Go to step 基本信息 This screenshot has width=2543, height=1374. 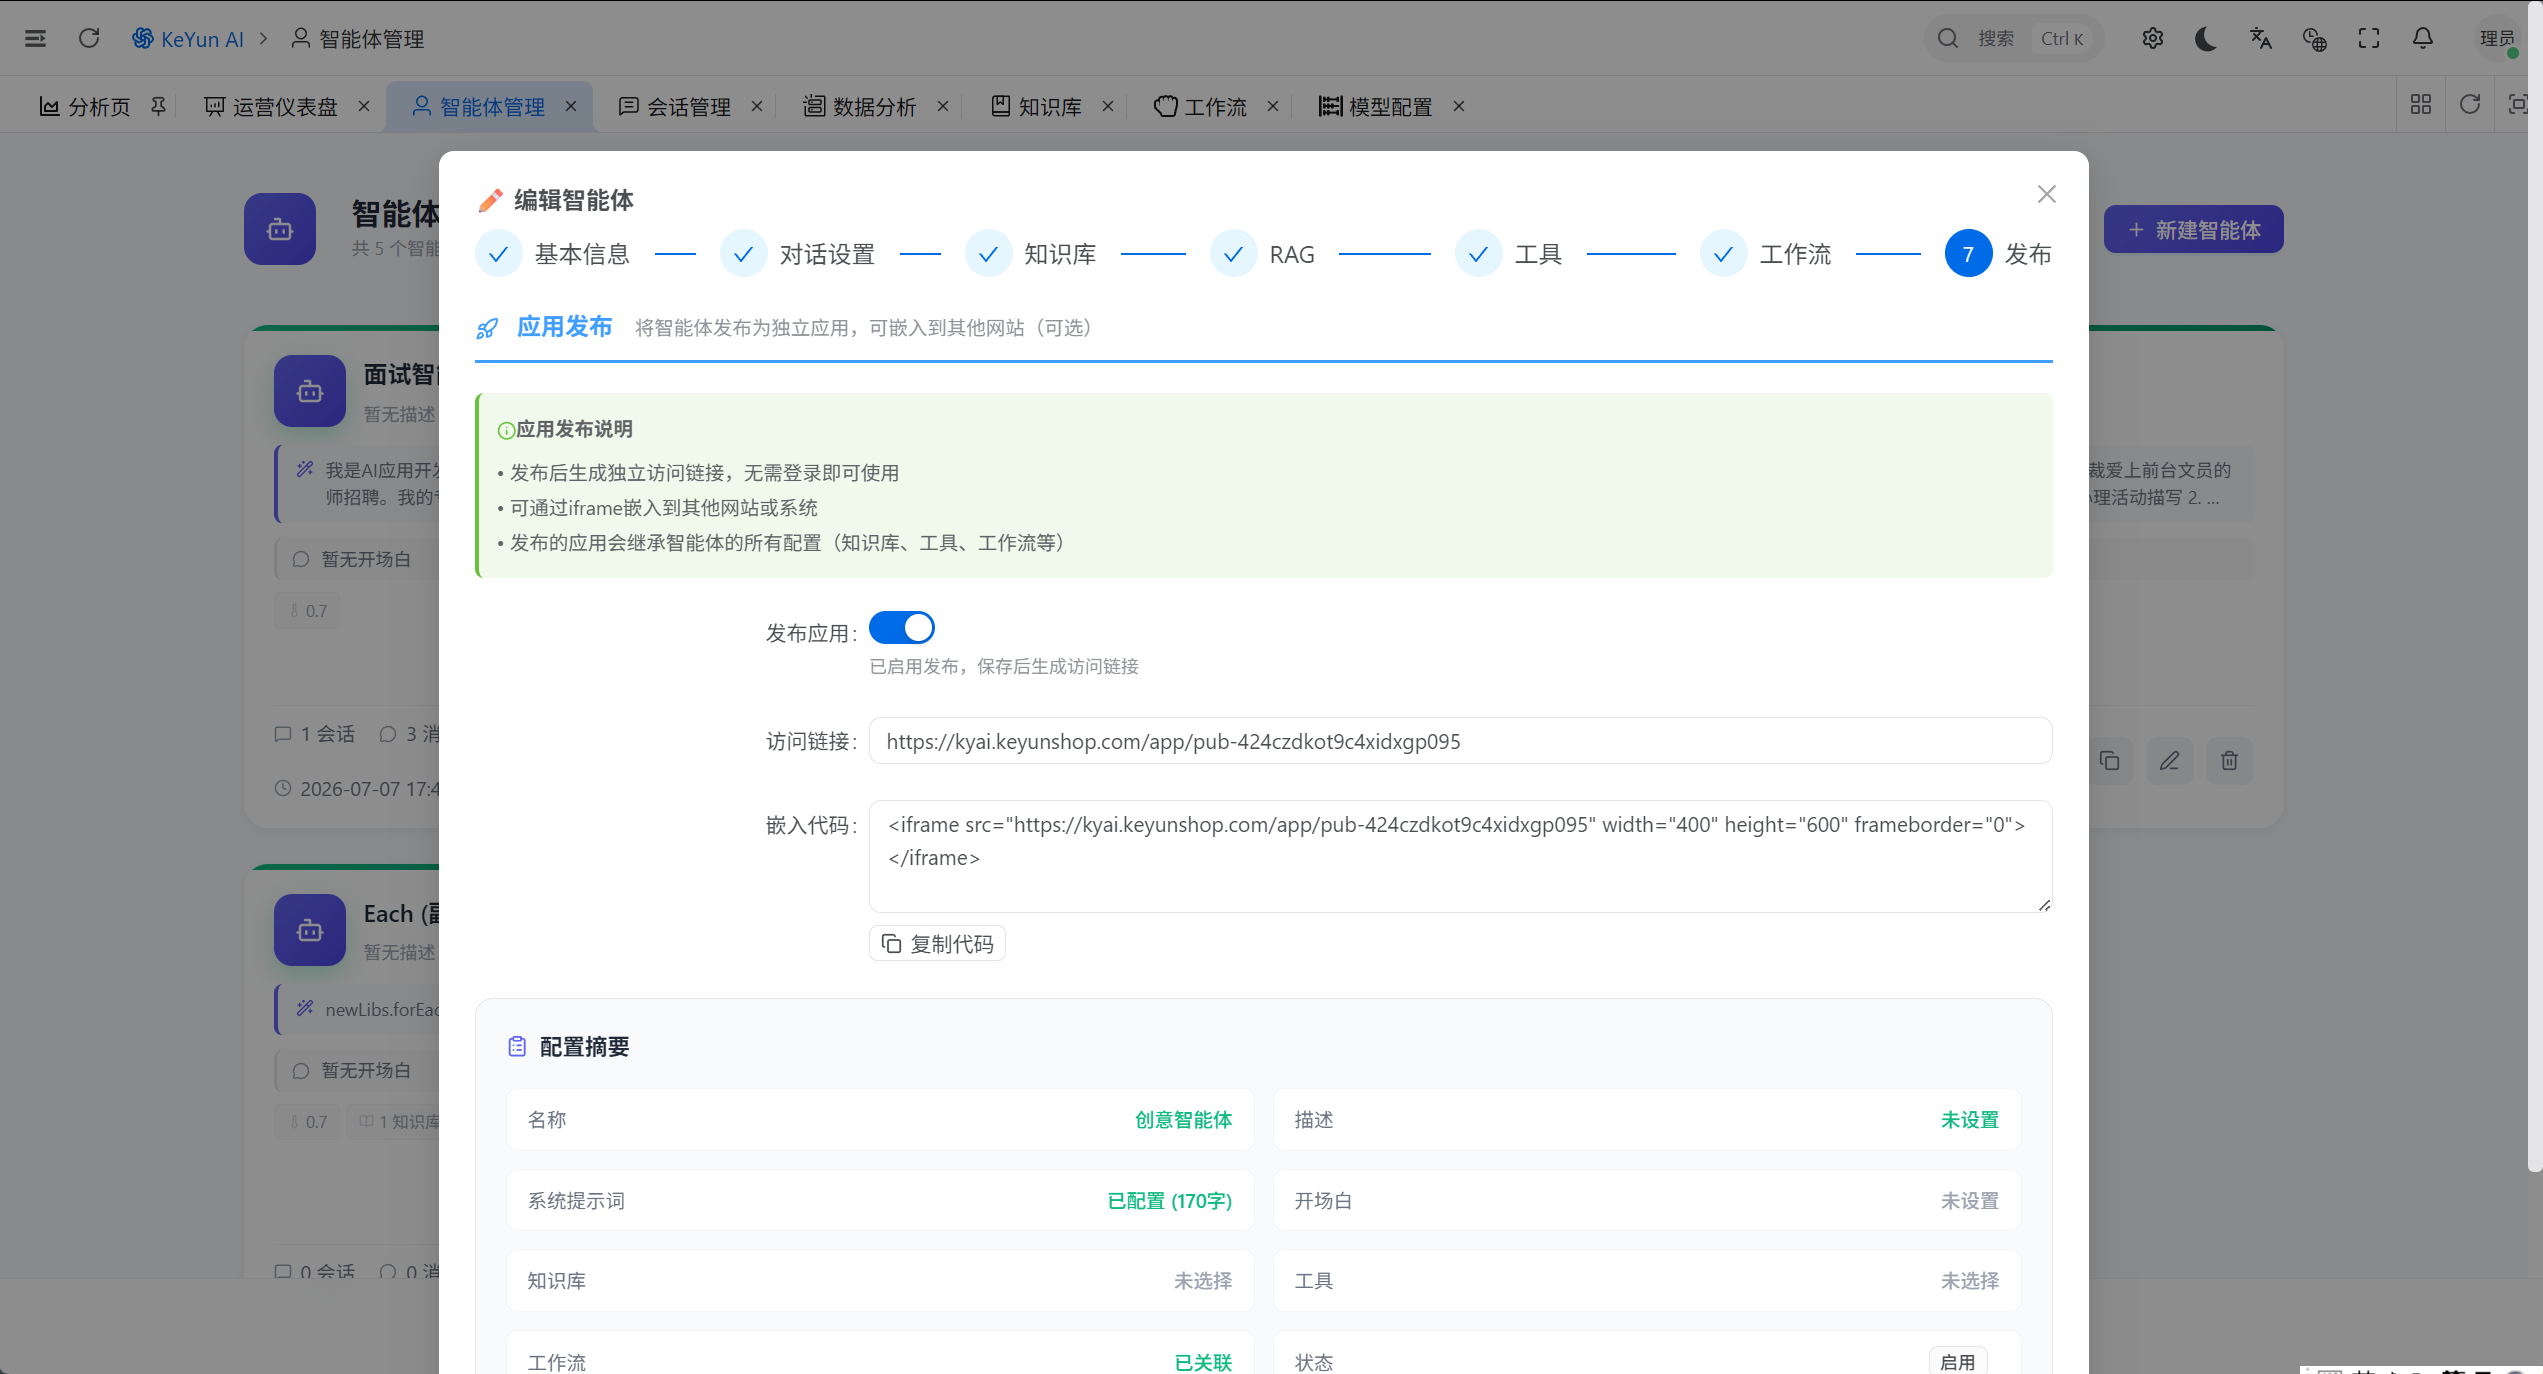coord(555,254)
